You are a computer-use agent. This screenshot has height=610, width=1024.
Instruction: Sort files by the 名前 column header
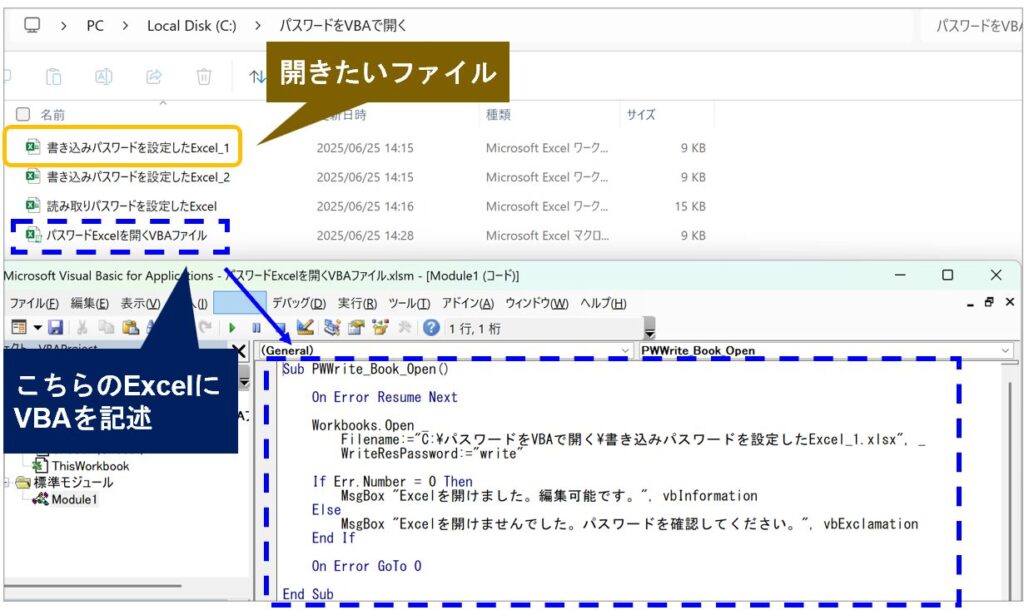52,115
